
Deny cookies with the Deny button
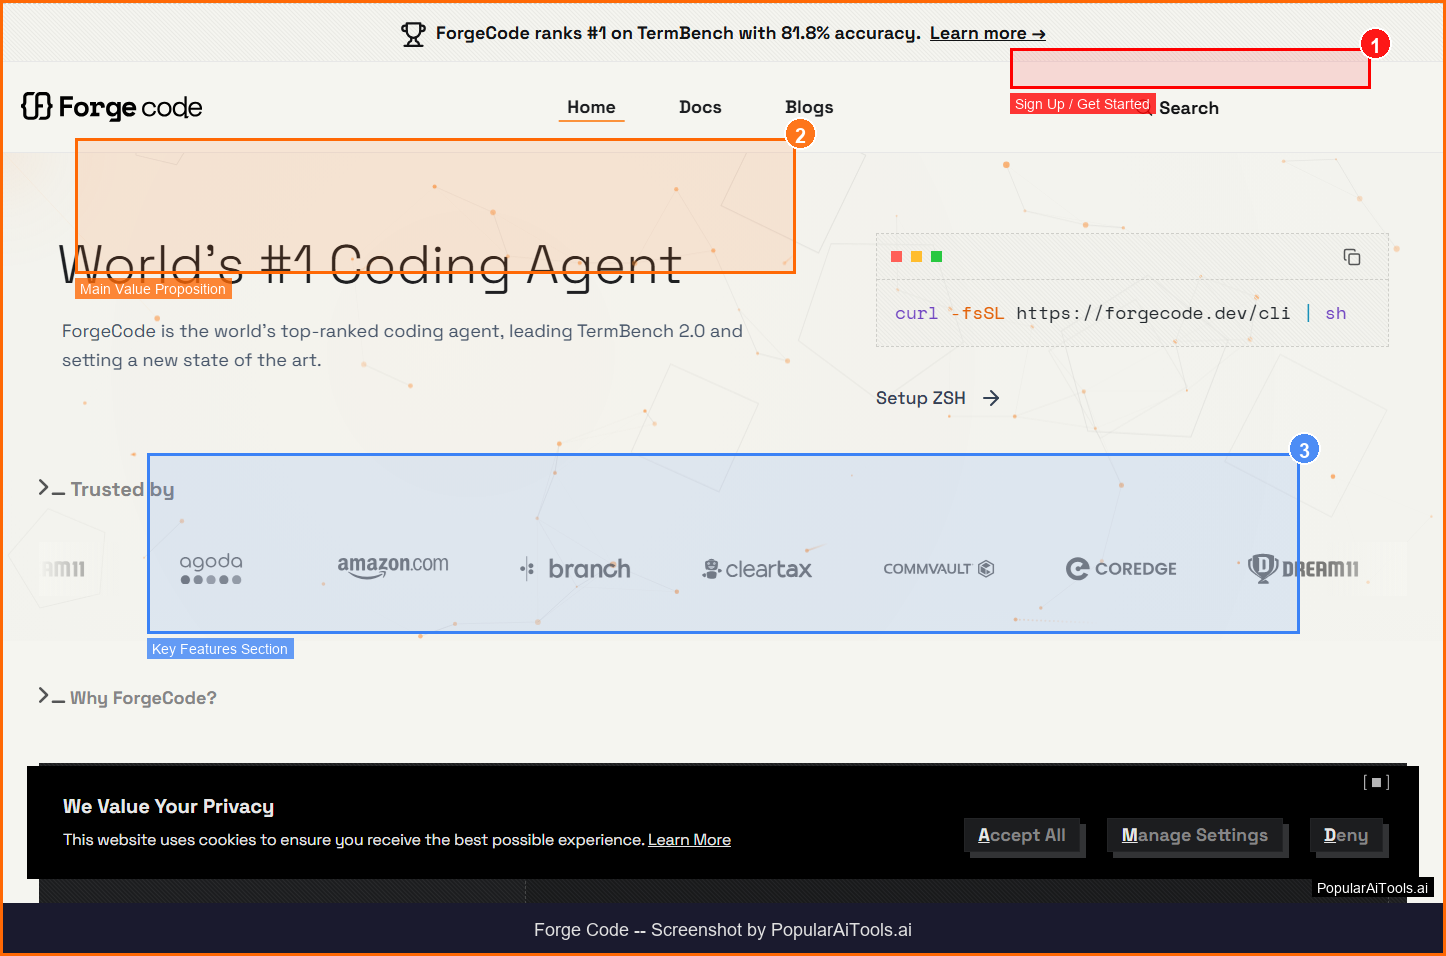pos(1345,835)
